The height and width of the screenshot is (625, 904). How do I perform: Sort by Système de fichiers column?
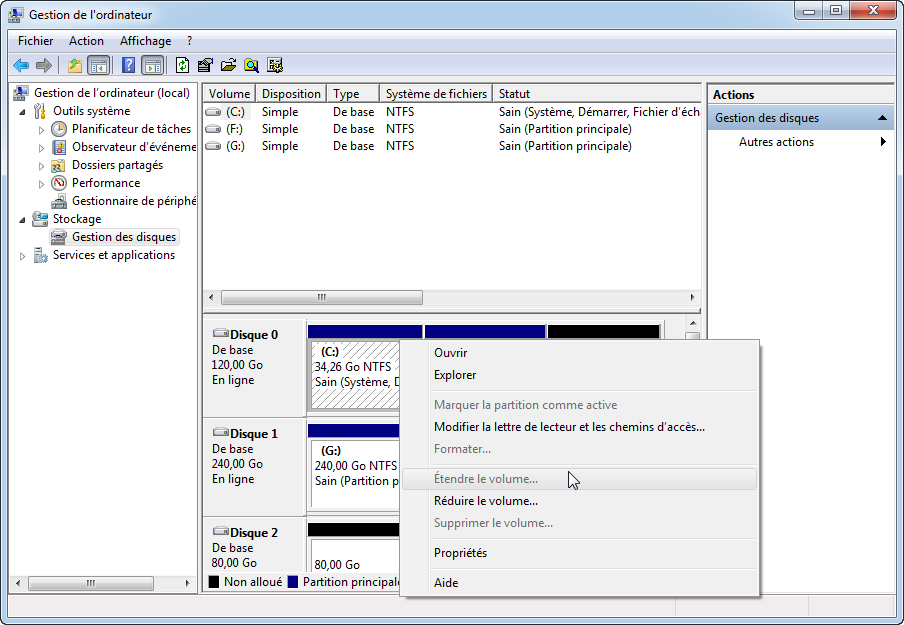[x=436, y=93]
